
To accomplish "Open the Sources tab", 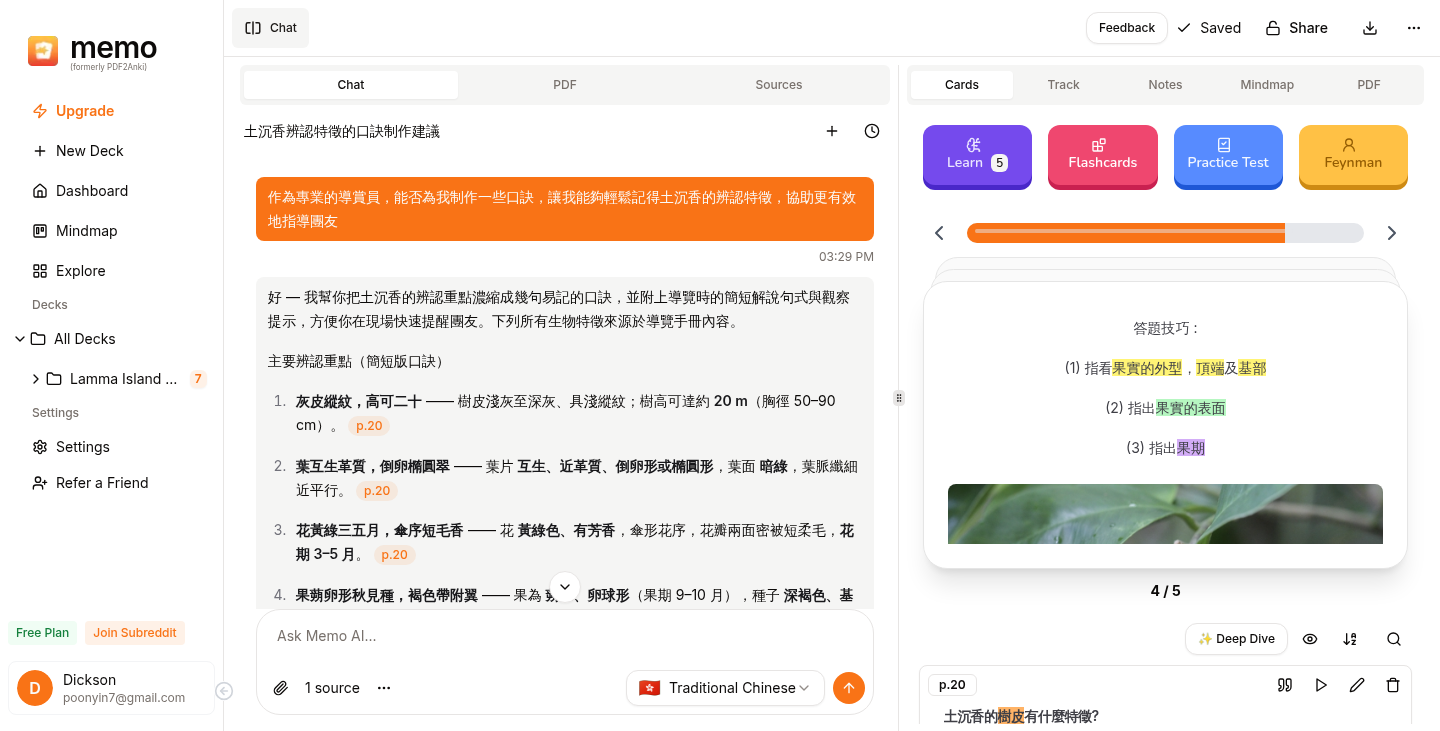I will coord(778,85).
